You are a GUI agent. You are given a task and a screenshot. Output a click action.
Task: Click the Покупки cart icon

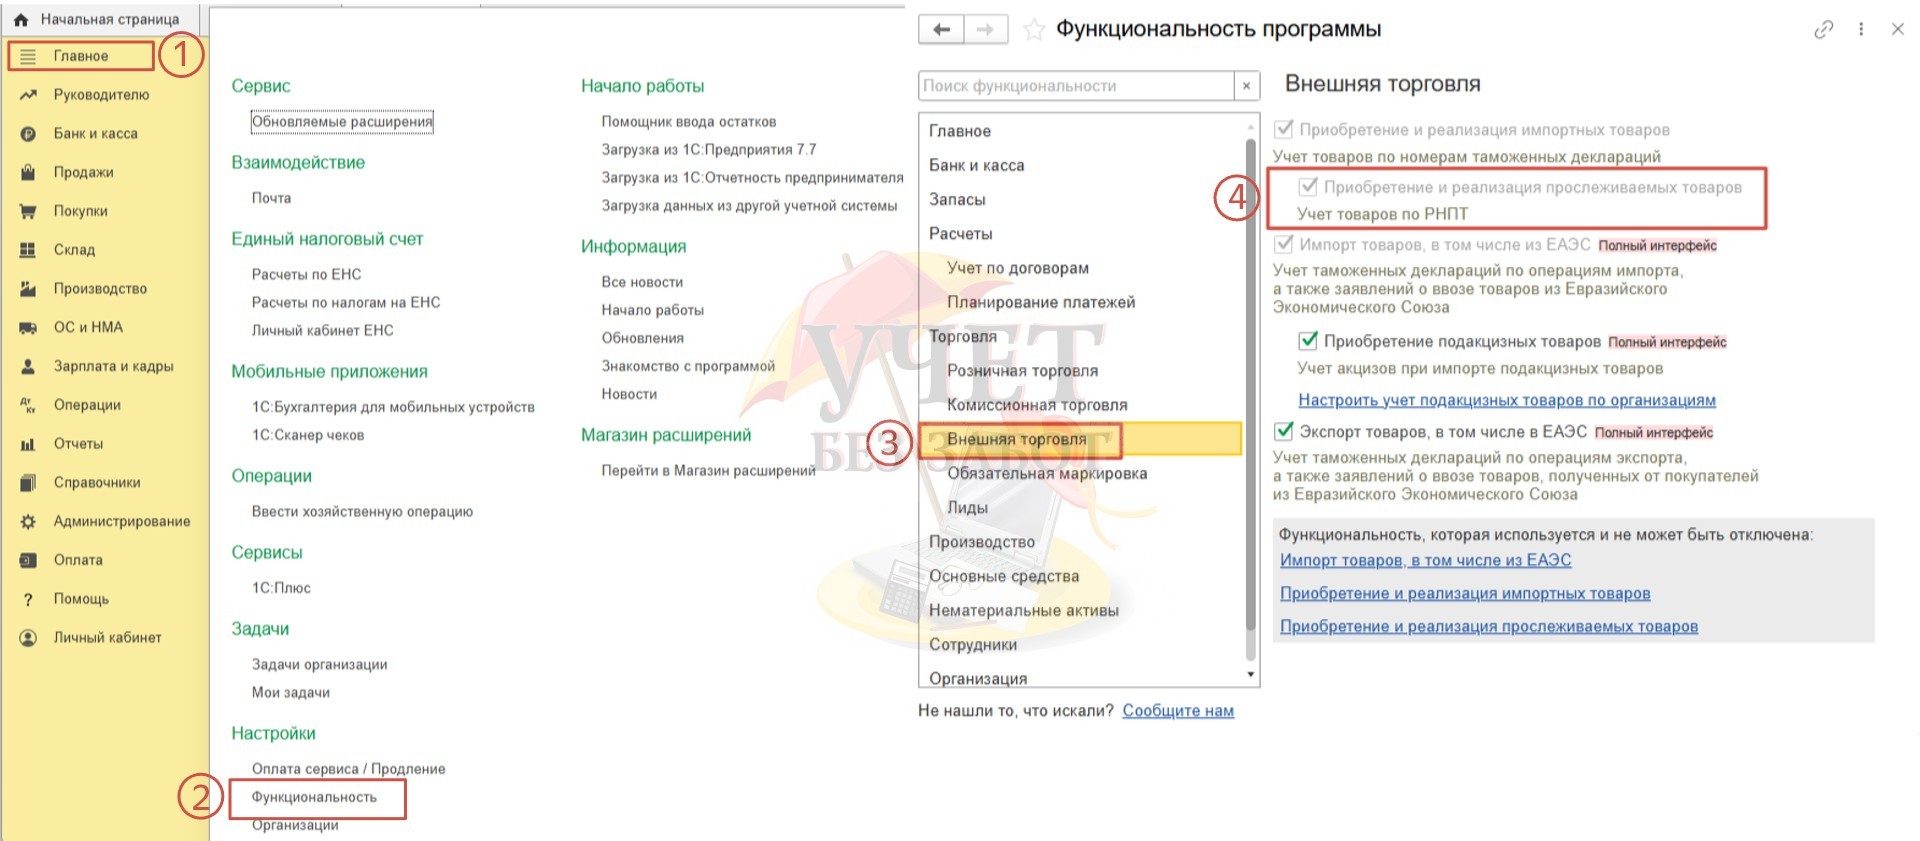pyautogui.click(x=28, y=211)
